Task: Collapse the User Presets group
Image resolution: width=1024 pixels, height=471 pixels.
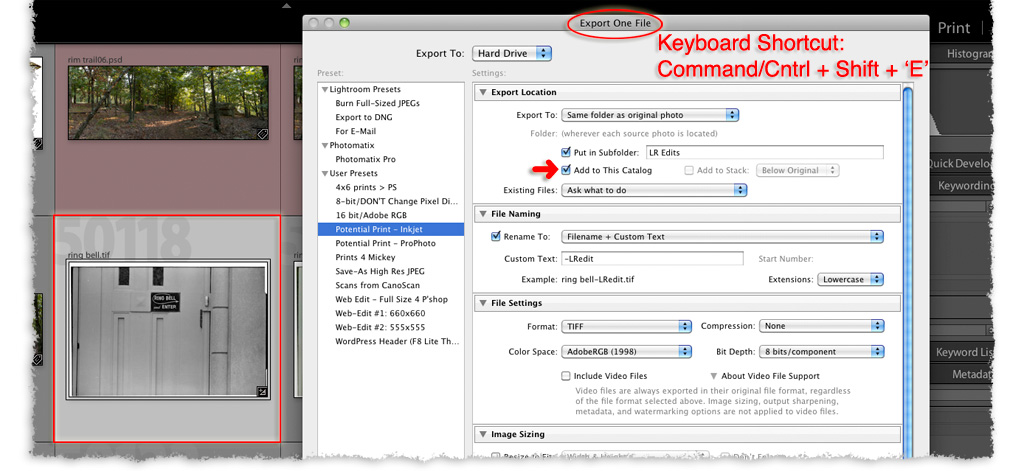Action: click(x=325, y=174)
